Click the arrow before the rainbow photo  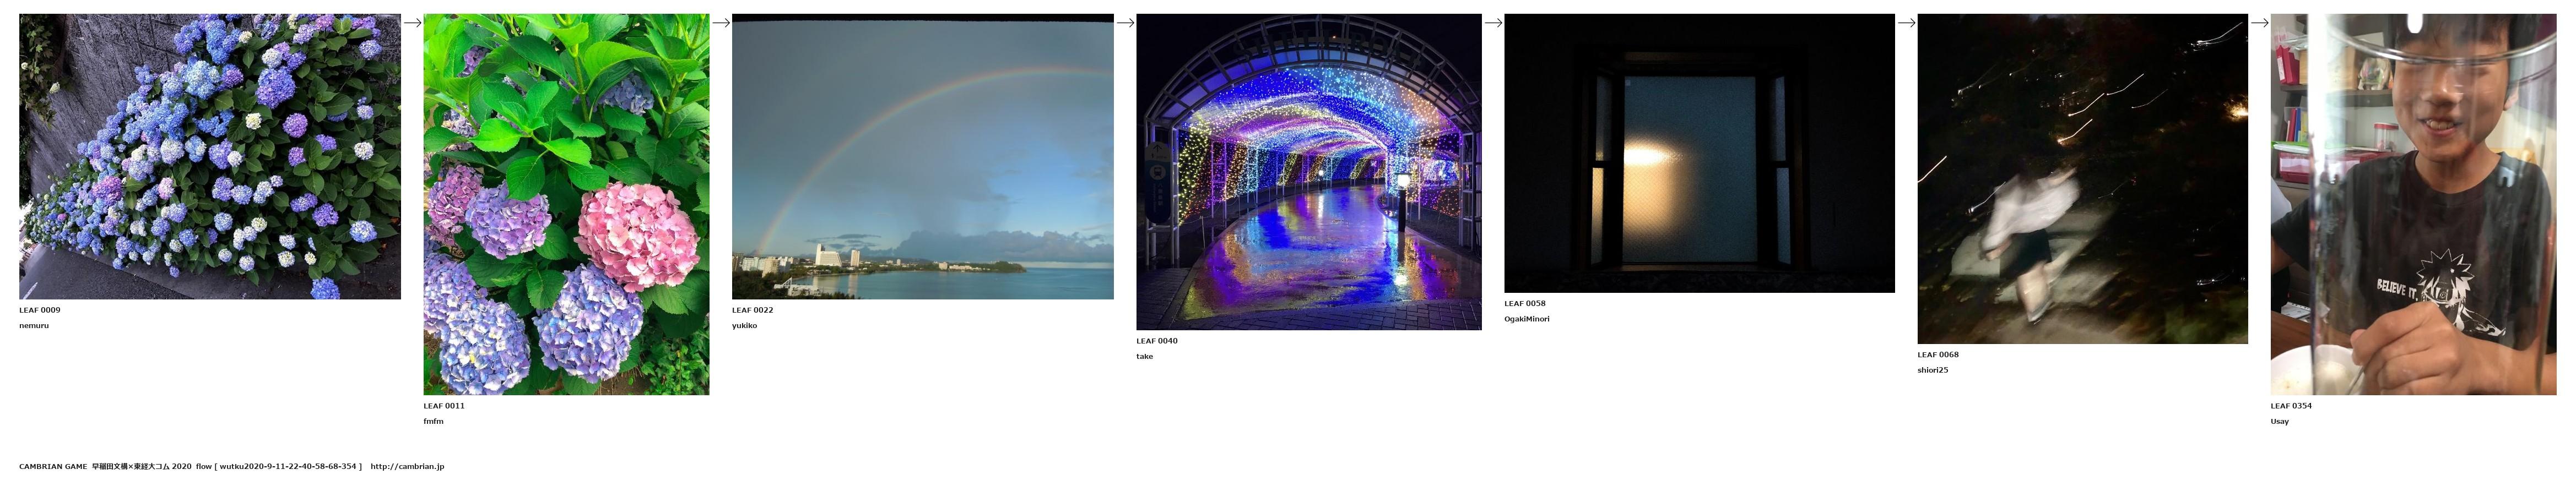pyautogui.click(x=720, y=22)
